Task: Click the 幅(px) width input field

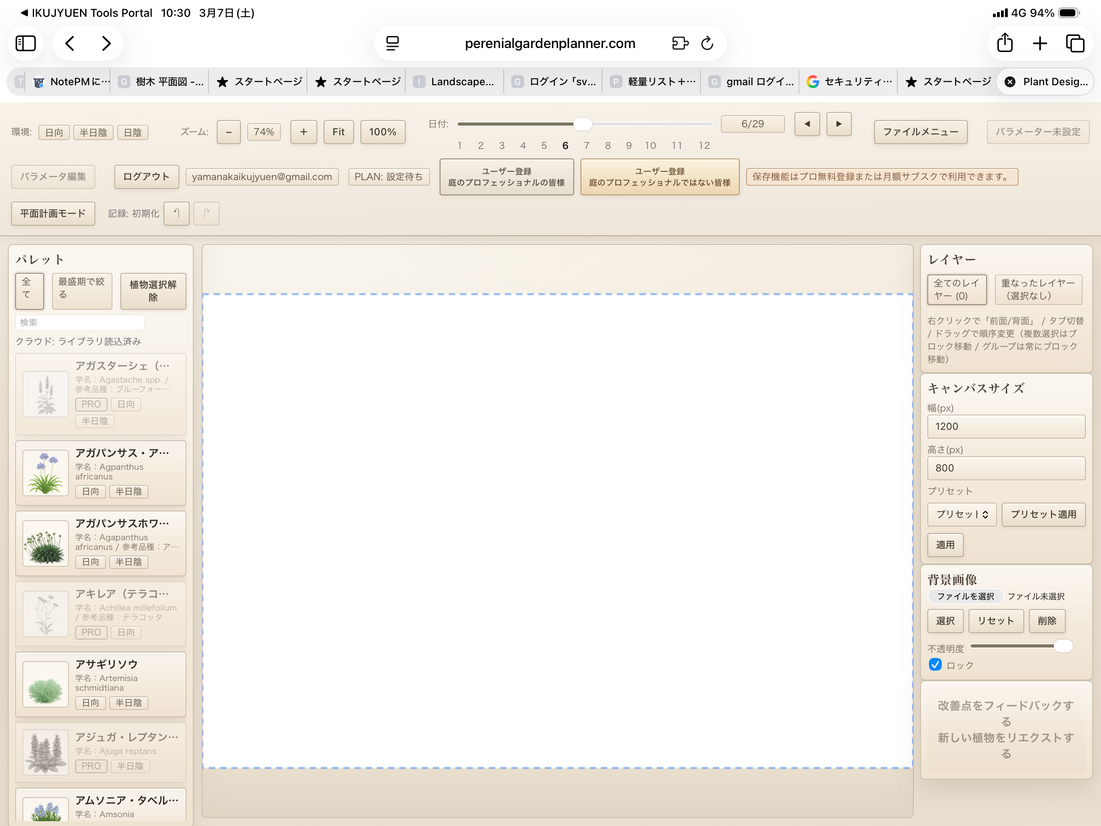Action: pos(1006,426)
